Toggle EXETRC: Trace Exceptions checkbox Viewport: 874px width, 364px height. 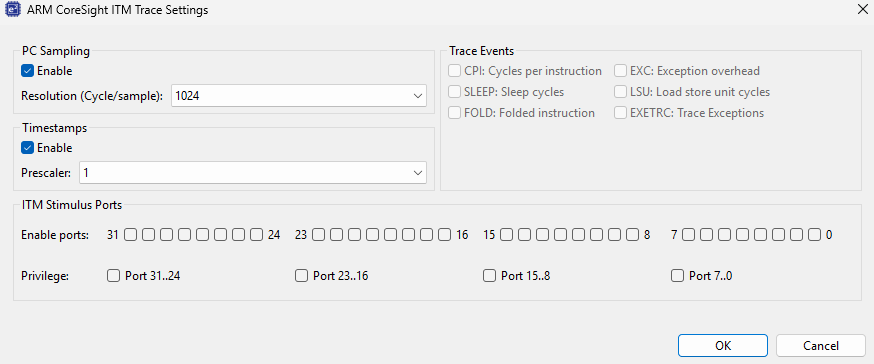[x=621, y=113]
